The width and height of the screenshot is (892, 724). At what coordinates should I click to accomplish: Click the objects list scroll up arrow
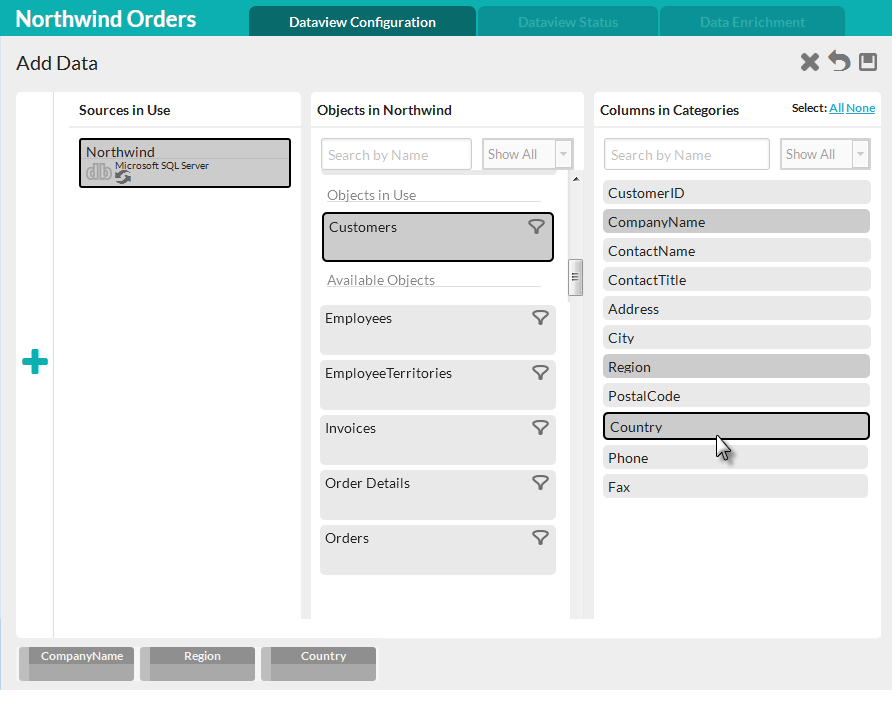[x=576, y=179]
